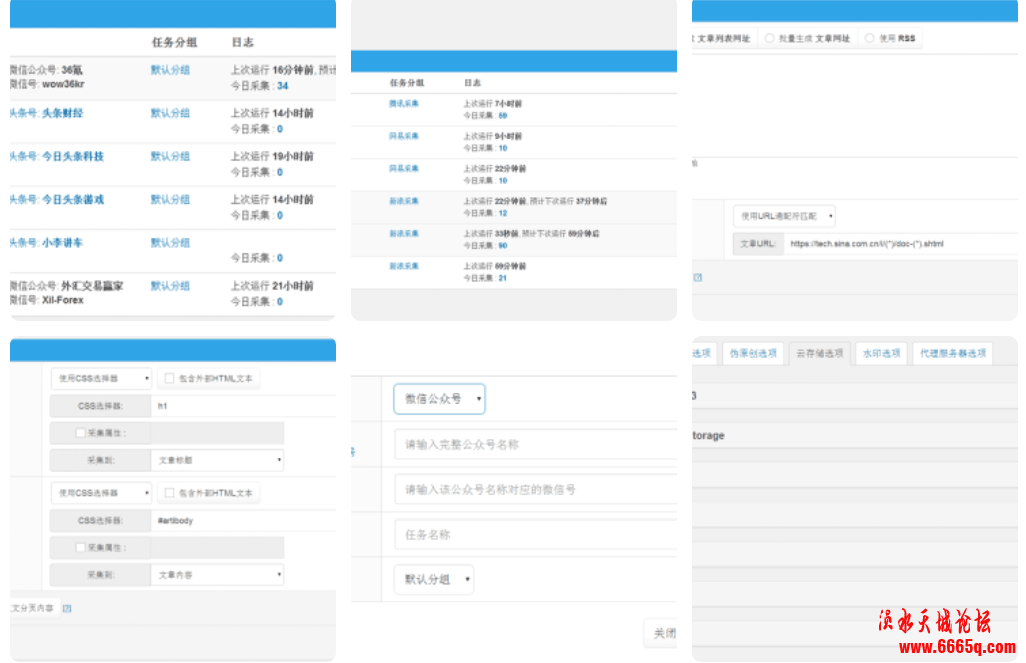Open 网易采集 link in the 22分钟前 row
The height and width of the screenshot is (663, 1026).
404,168
